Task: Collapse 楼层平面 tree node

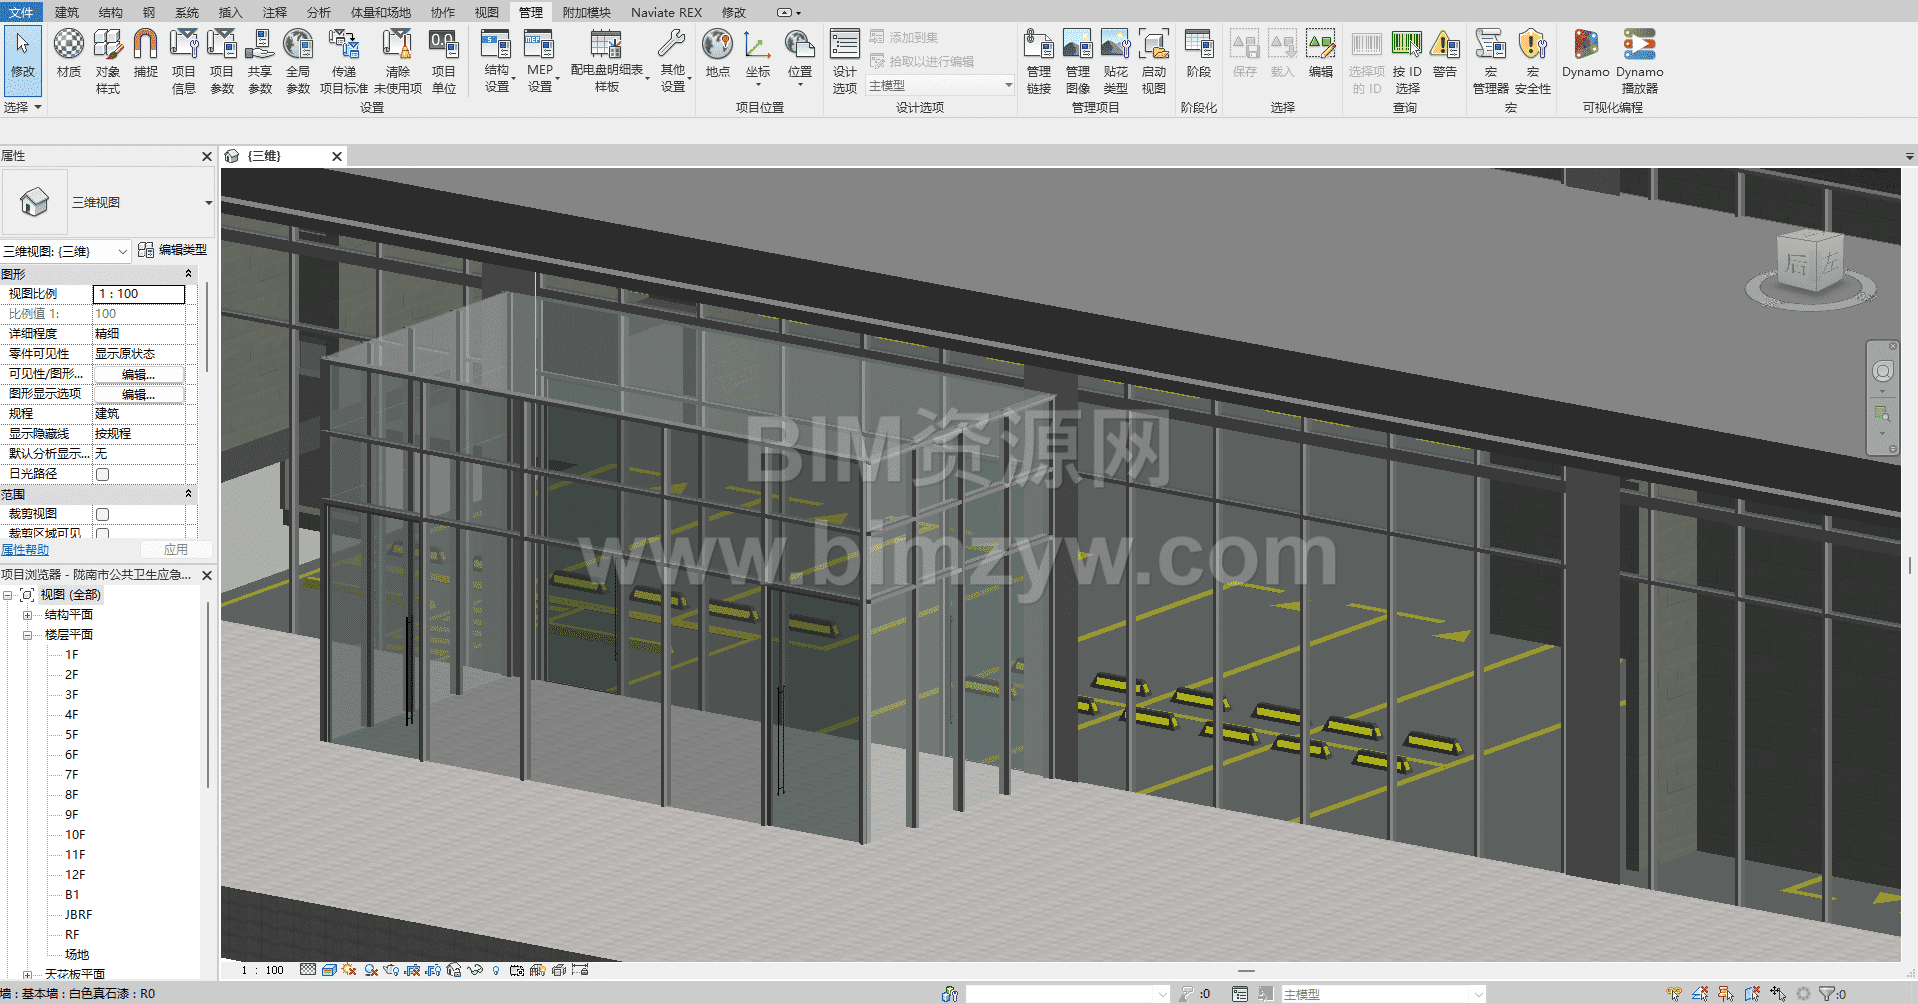Action: pos(28,635)
